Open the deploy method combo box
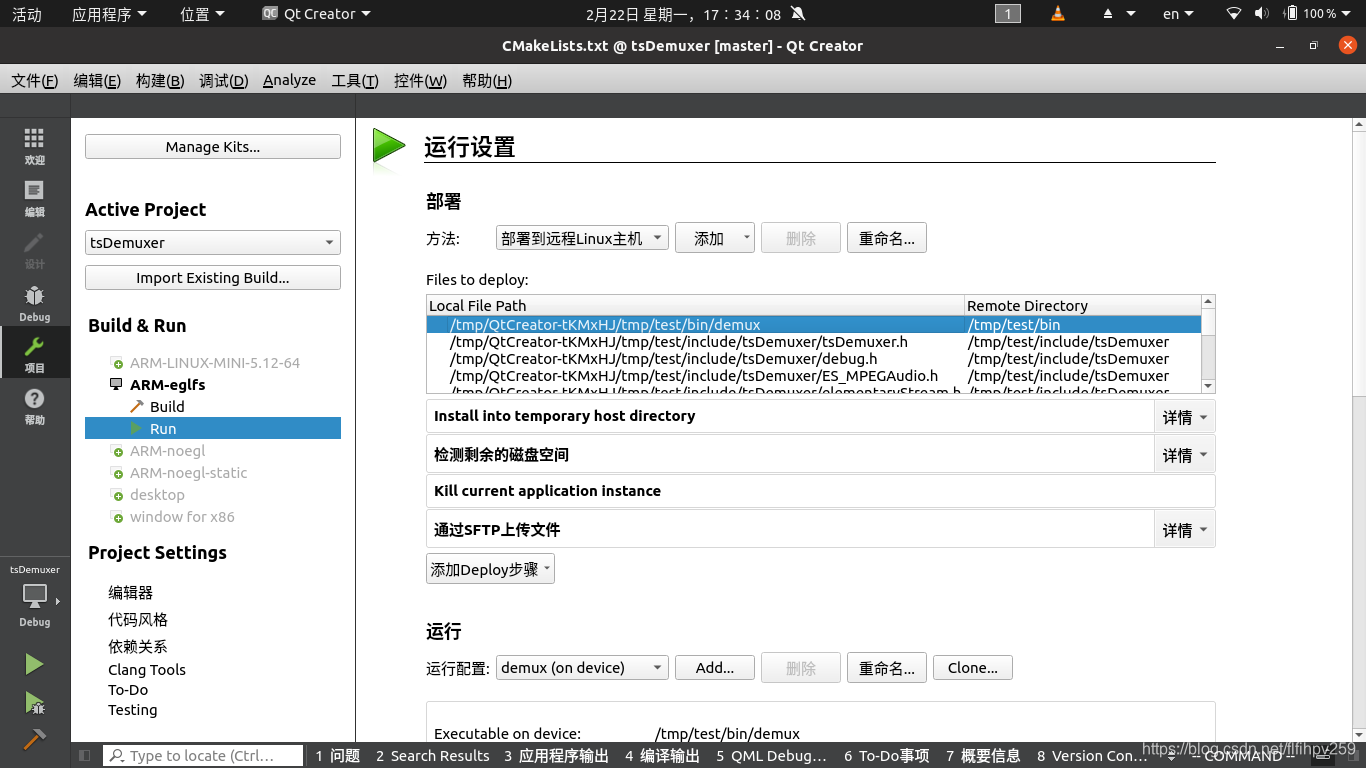1366x768 pixels. 582,238
